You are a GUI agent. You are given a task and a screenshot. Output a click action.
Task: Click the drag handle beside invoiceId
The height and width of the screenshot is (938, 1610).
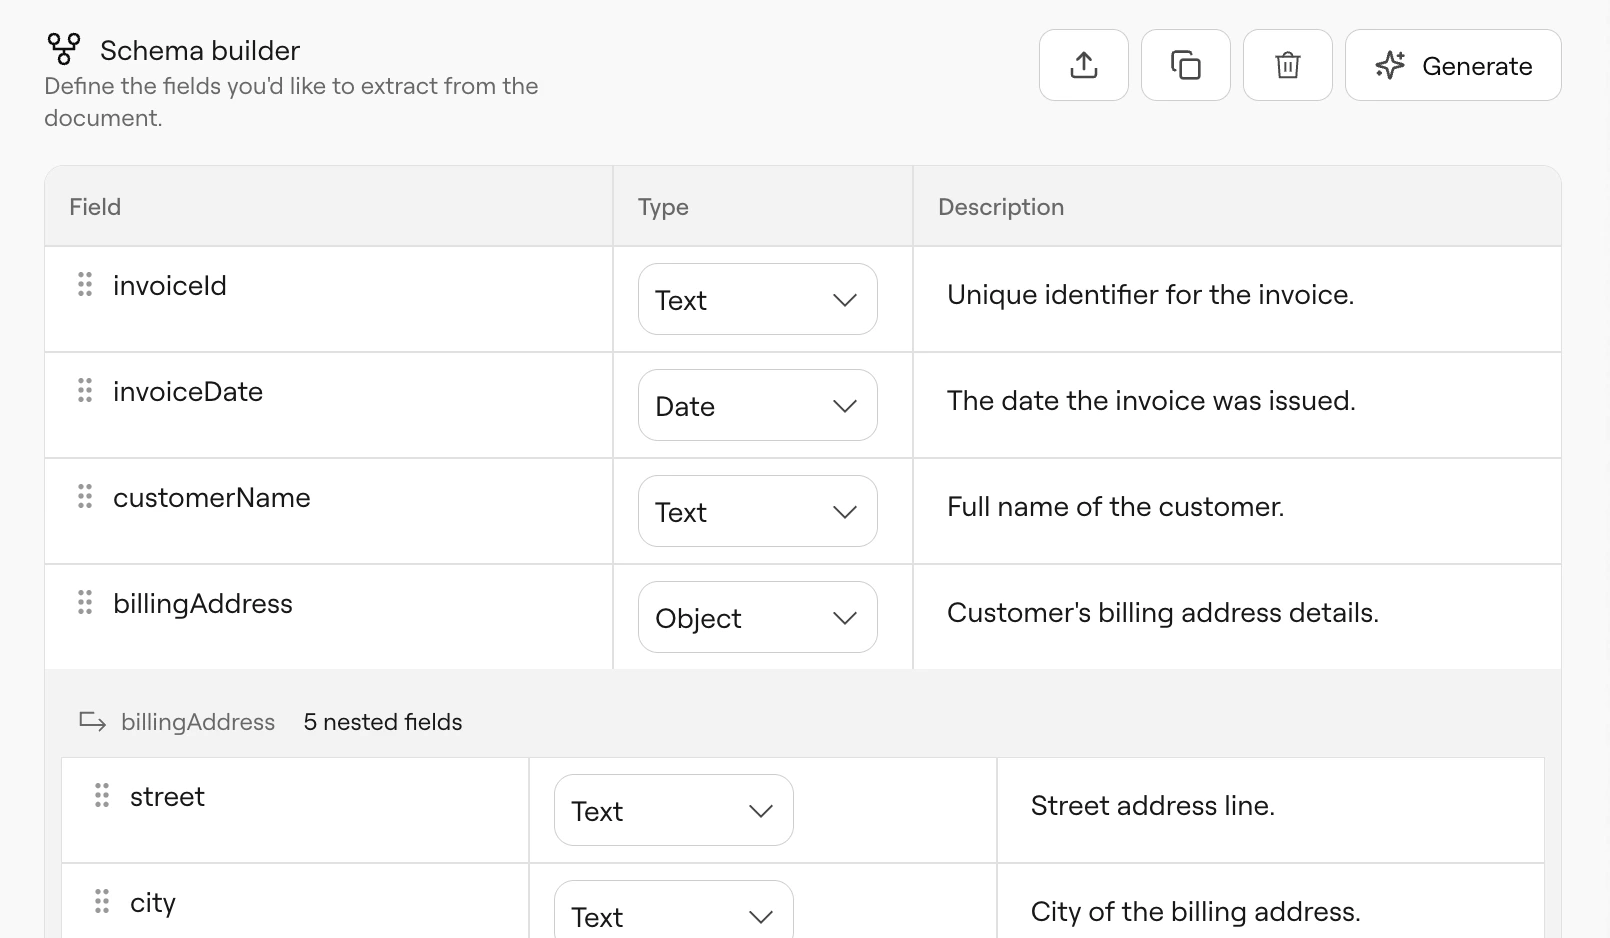(85, 284)
